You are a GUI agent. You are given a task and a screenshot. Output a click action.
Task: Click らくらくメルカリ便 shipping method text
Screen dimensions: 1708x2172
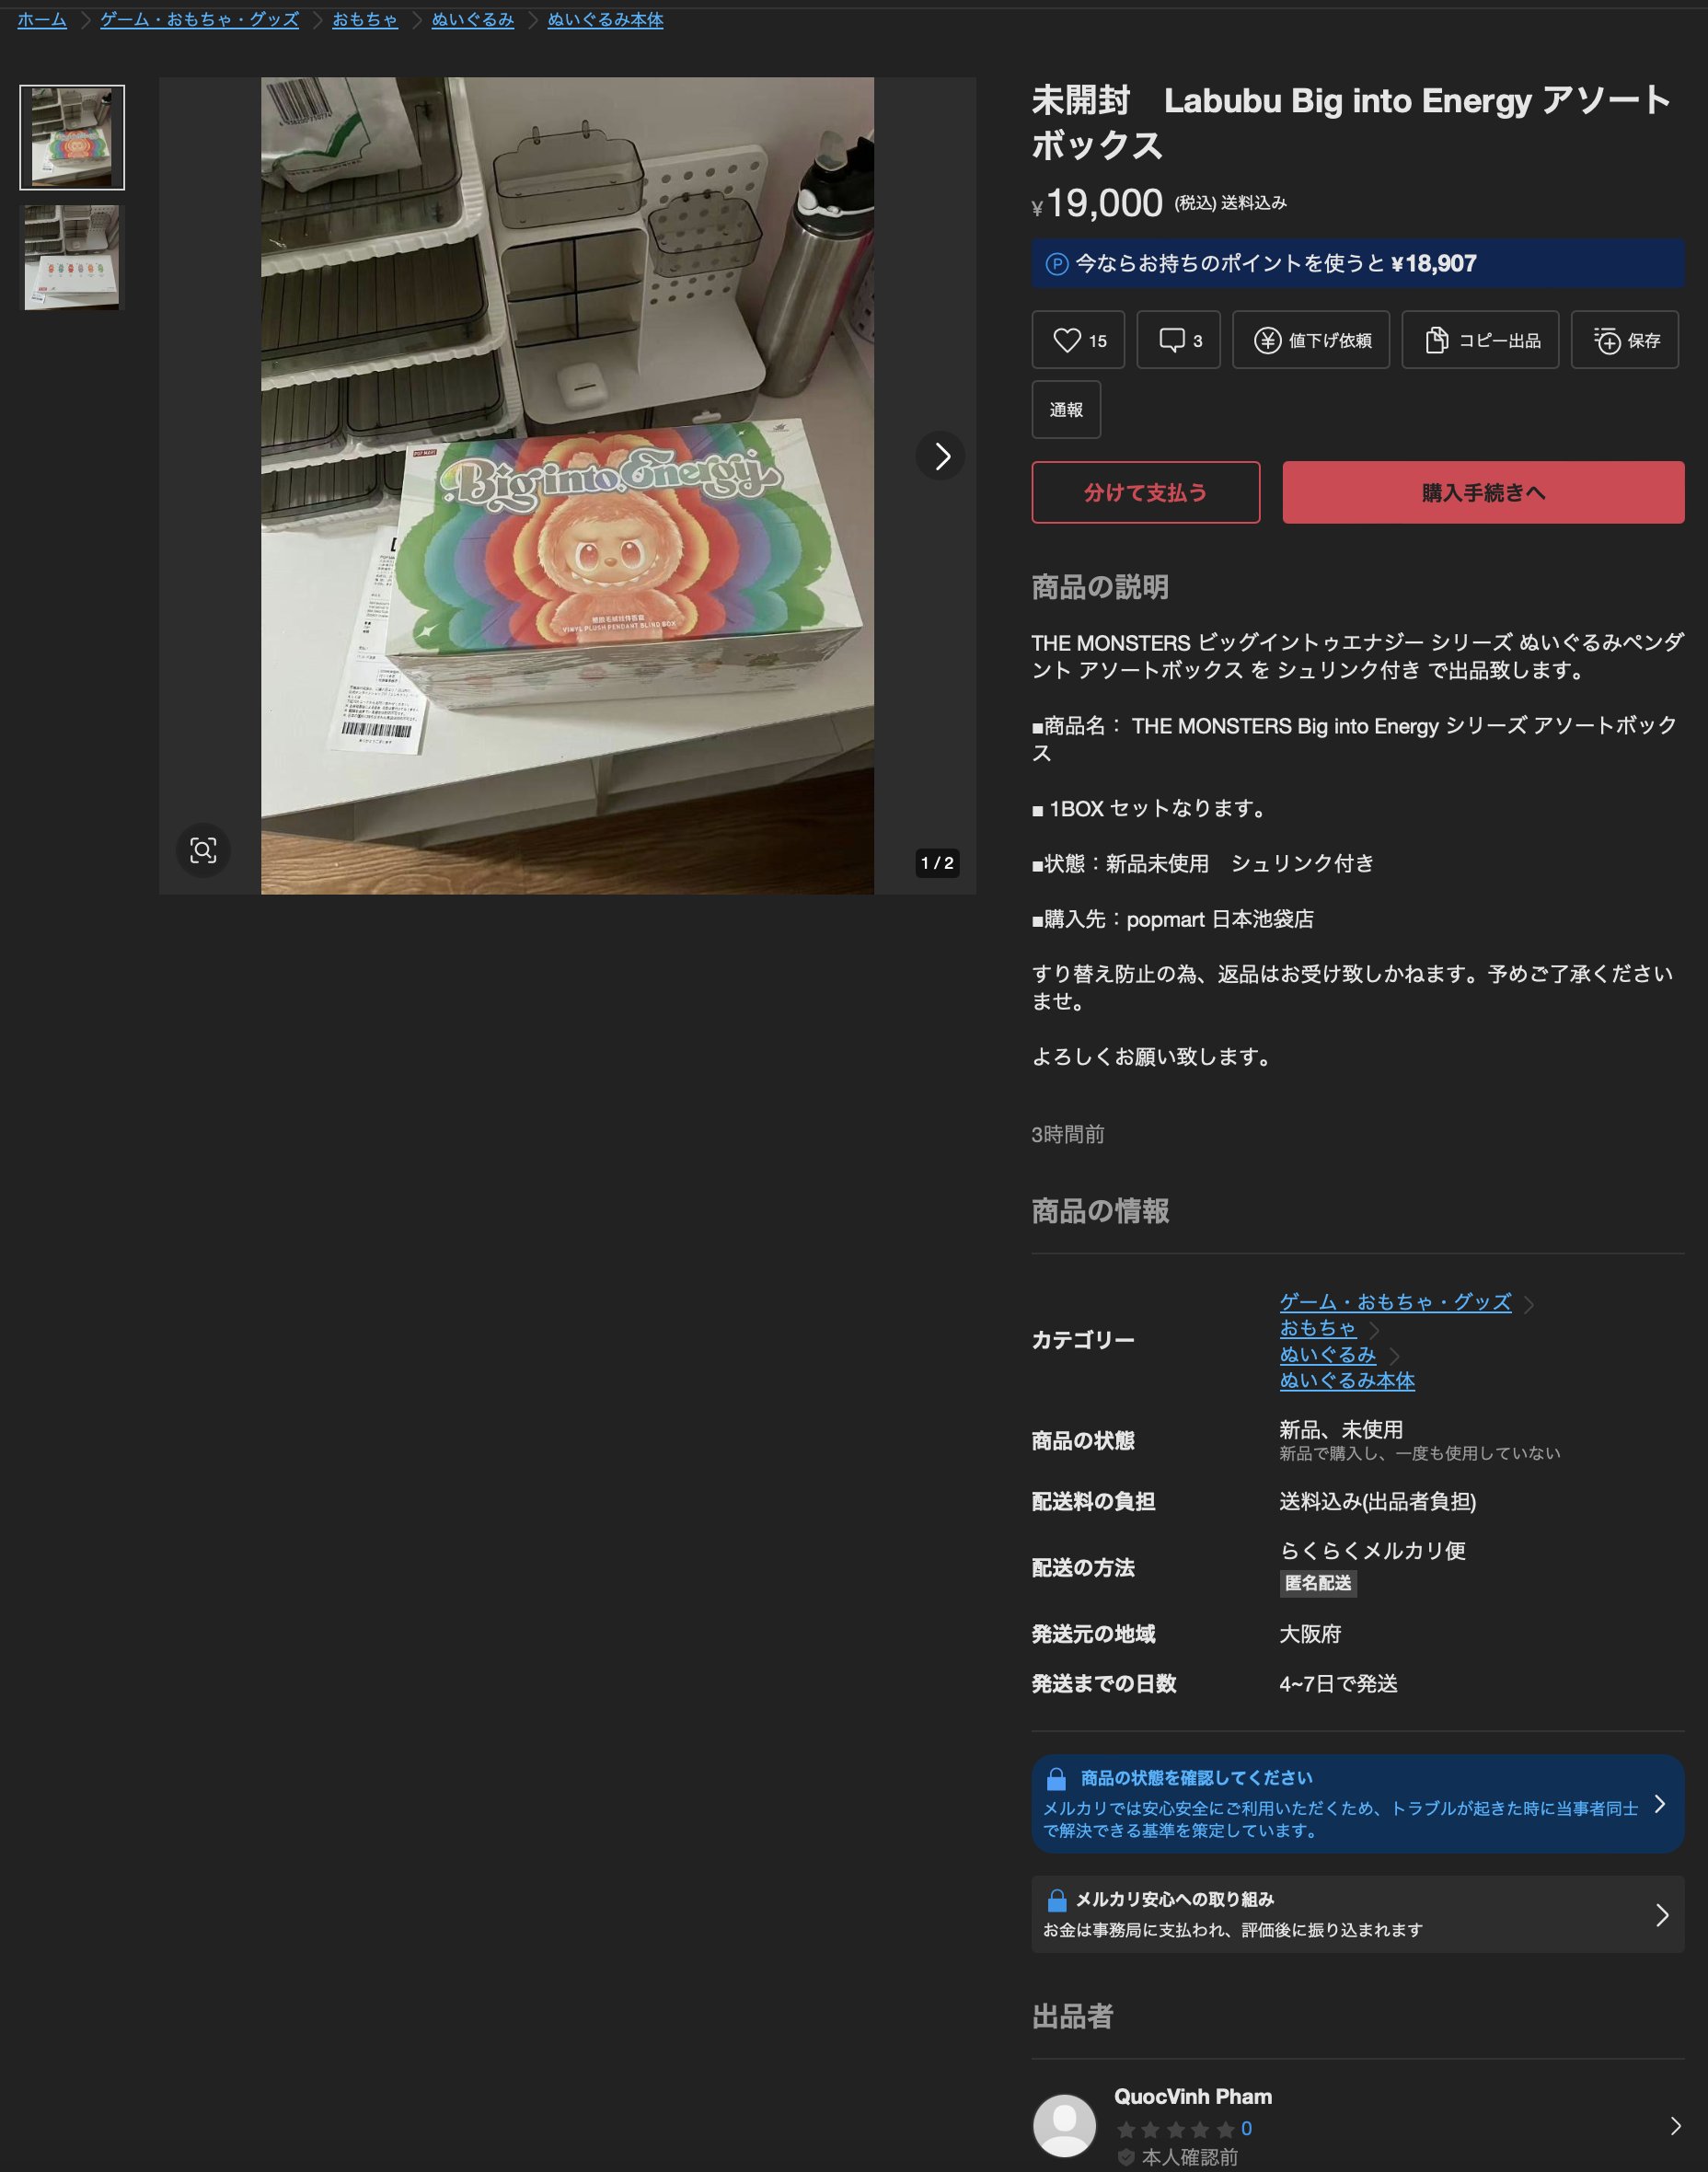(x=1372, y=1551)
